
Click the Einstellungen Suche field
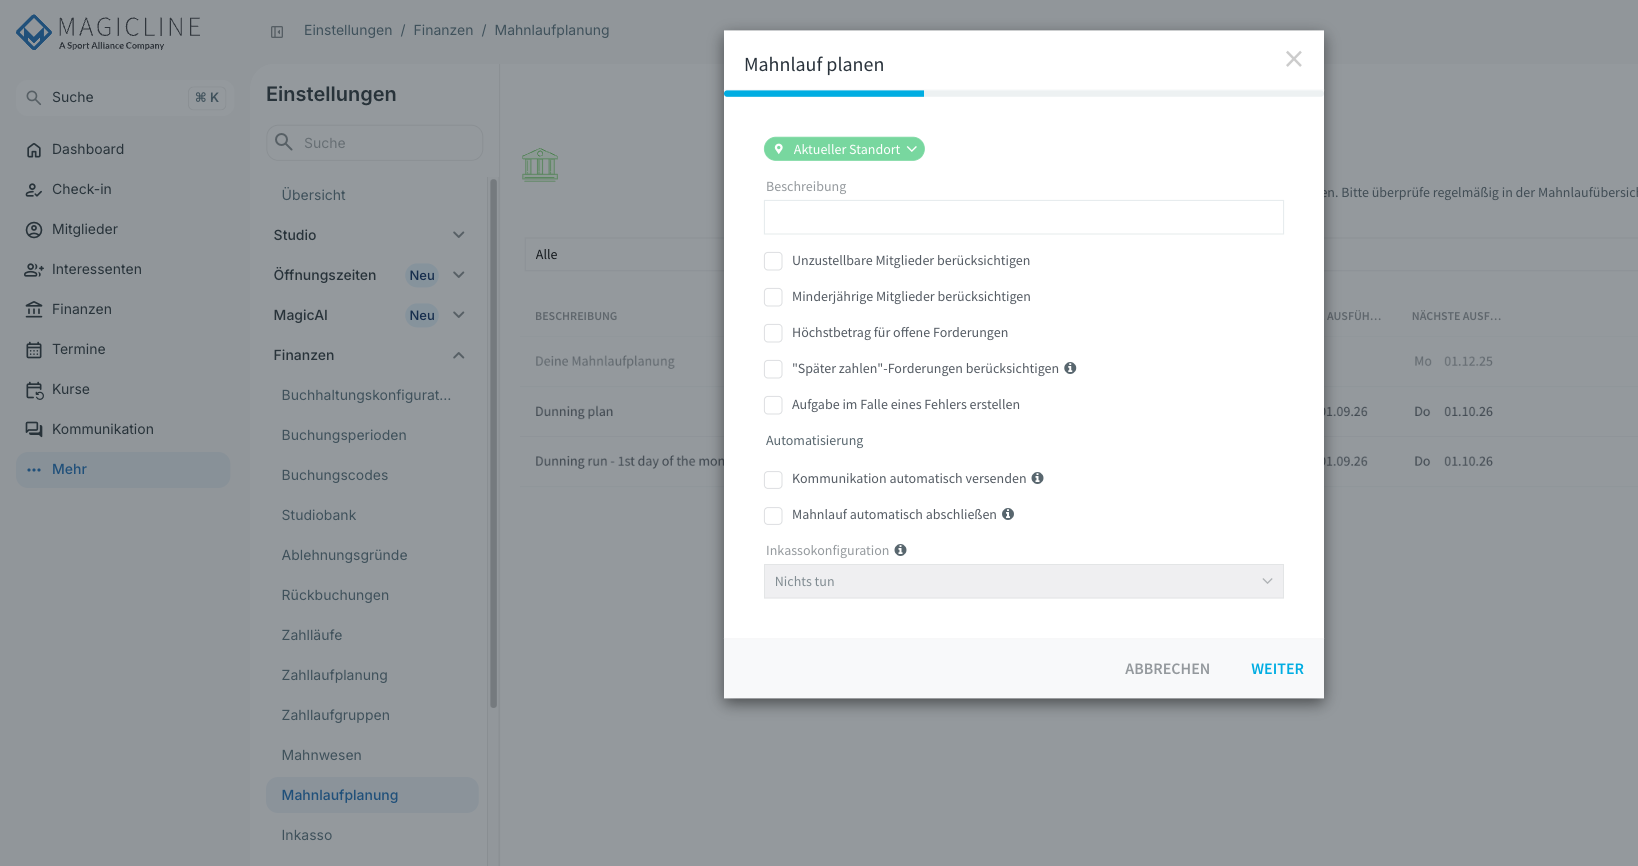[375, 143]
